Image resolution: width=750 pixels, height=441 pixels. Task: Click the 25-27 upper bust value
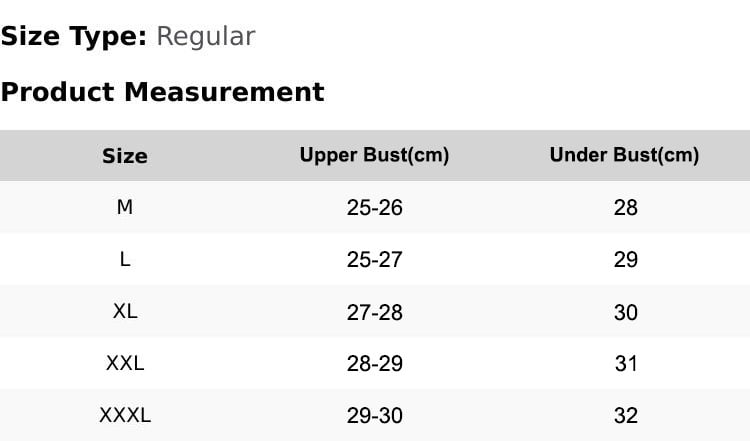pyautogui.click(x=375, y=260)
